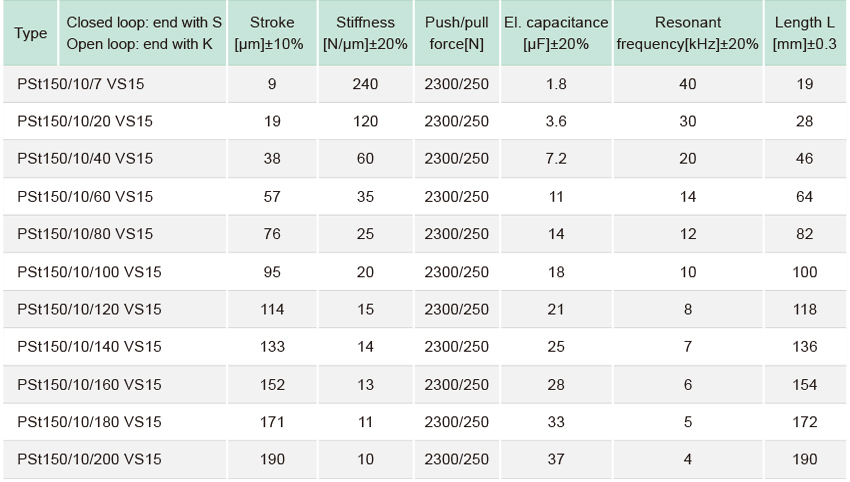Viewport: 850px width, 482px height.
Task: Select the Push/pull force header cell
Action: click(456, 33)
